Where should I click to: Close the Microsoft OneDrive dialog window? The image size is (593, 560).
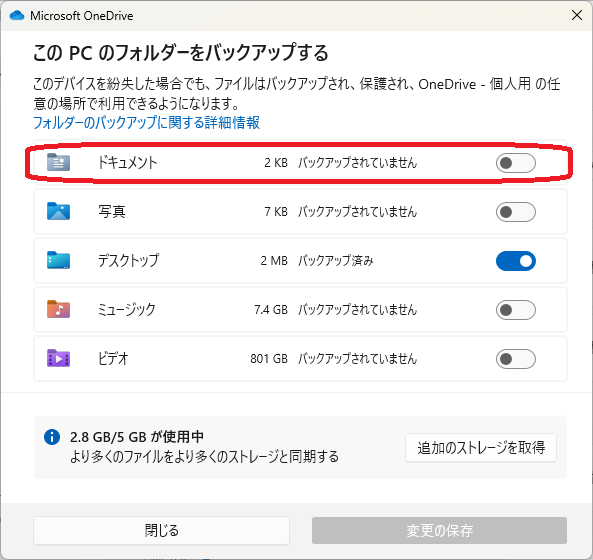[577, 16]
